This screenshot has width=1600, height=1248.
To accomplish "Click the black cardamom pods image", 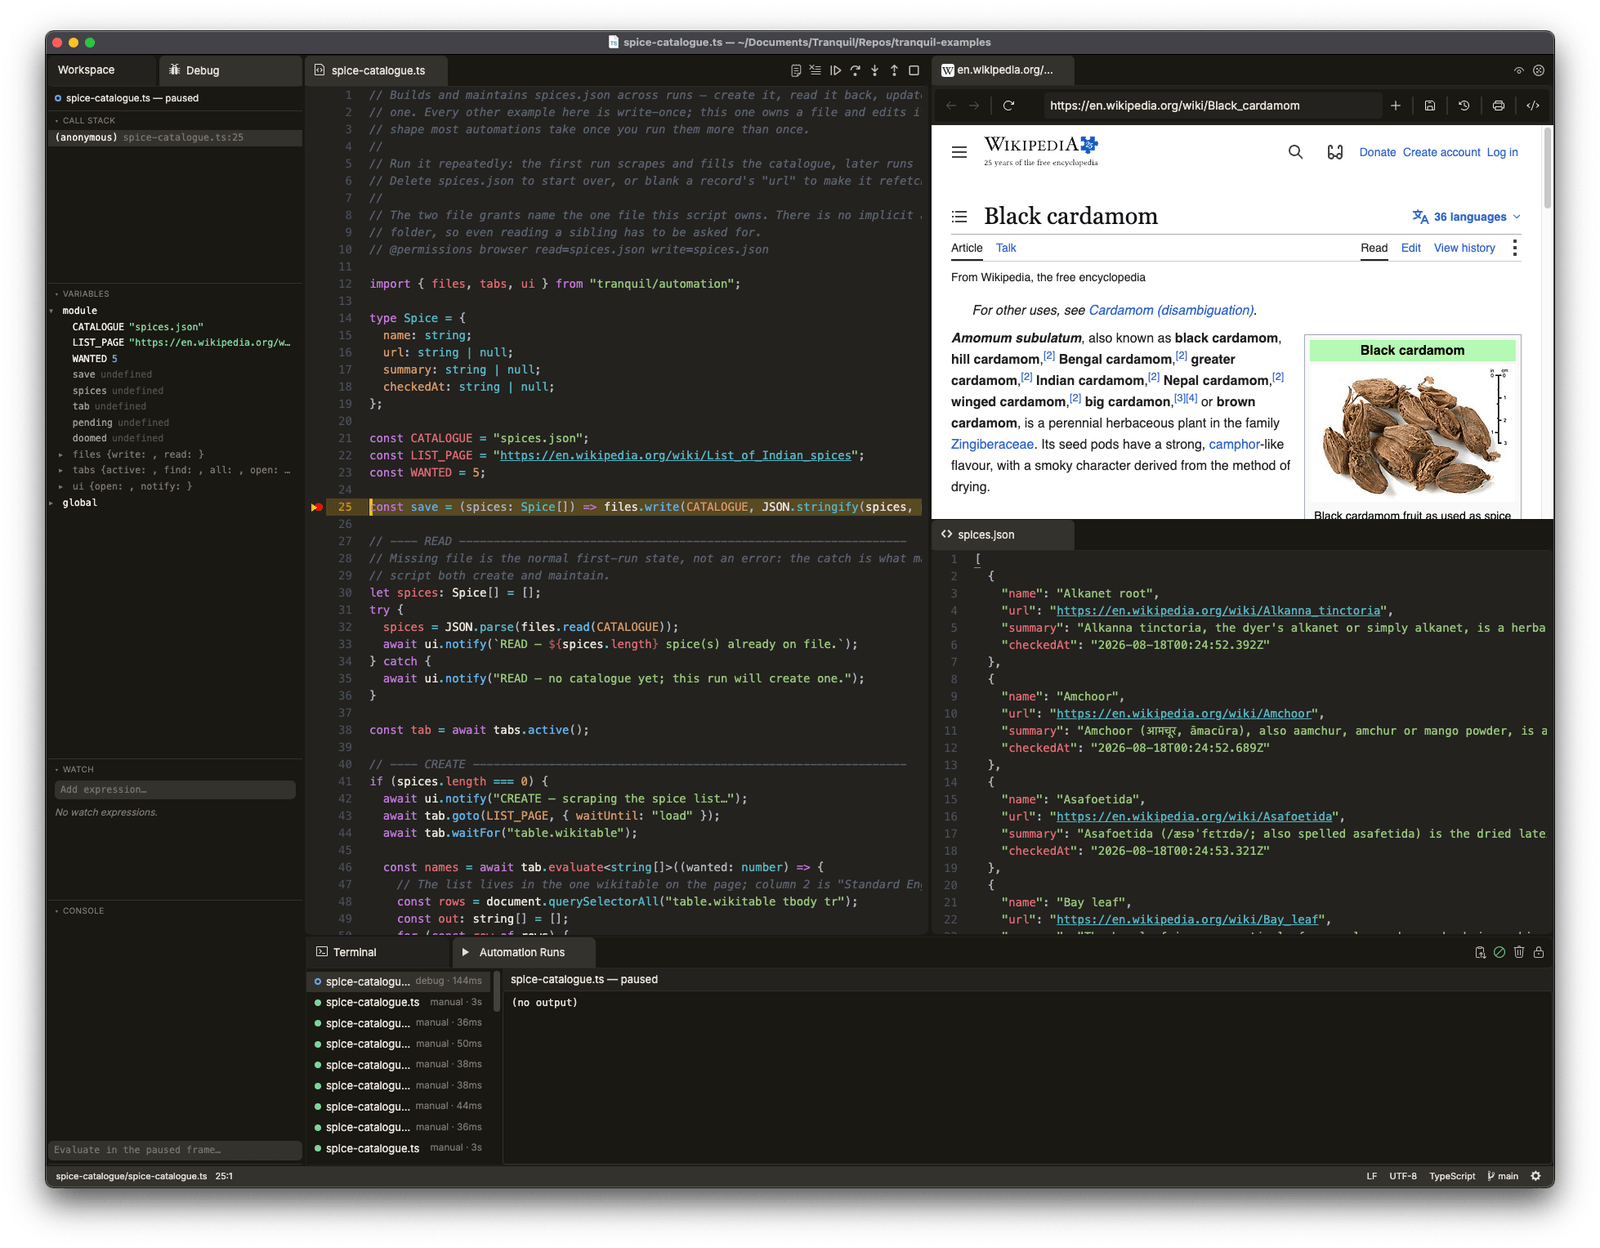I will (x=1412, y=433).
